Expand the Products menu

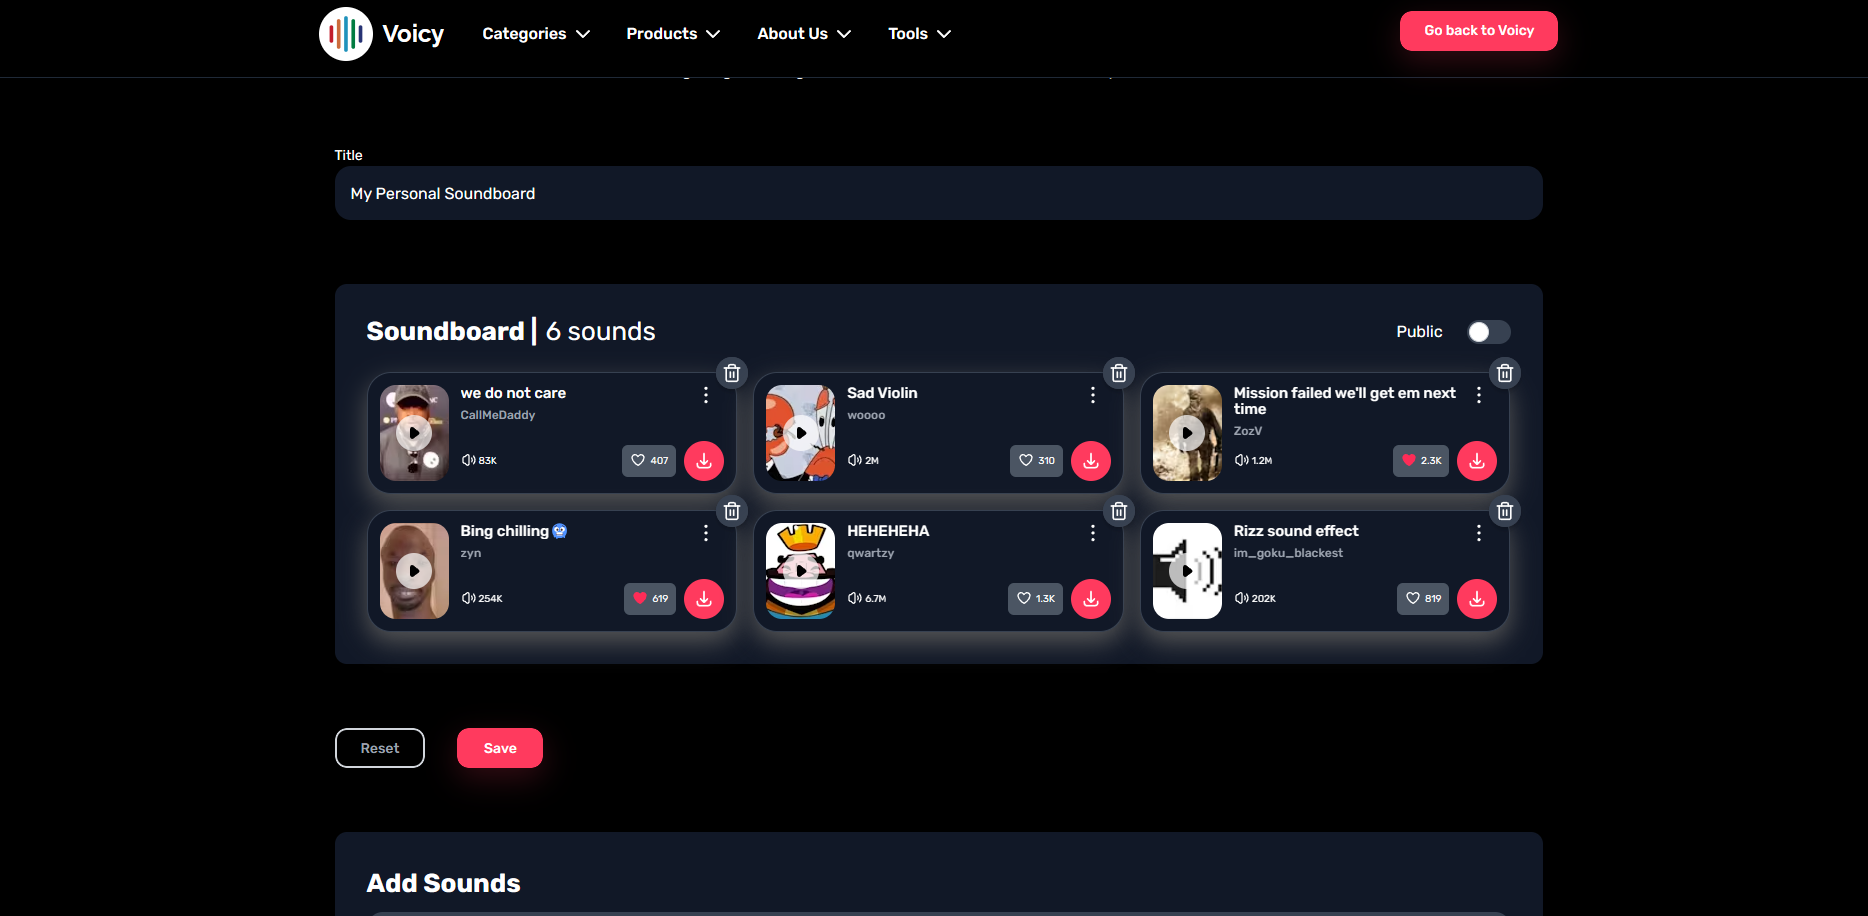click(672, 33)
